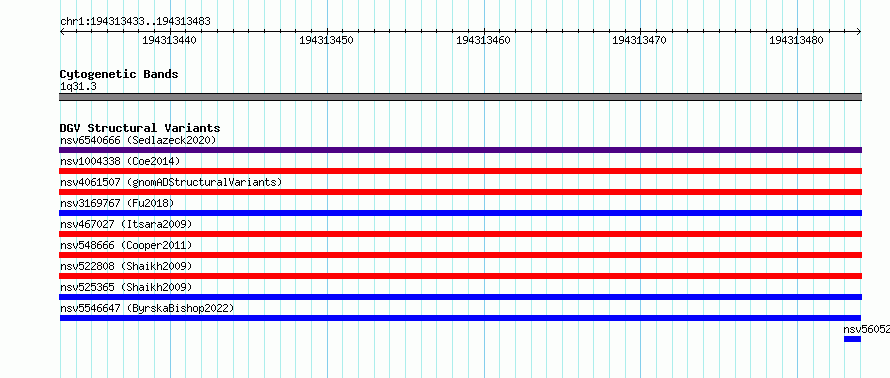890x378 pixels.
Task: Click the Cytogenetic Bands track heading
Action: point(119,74)
